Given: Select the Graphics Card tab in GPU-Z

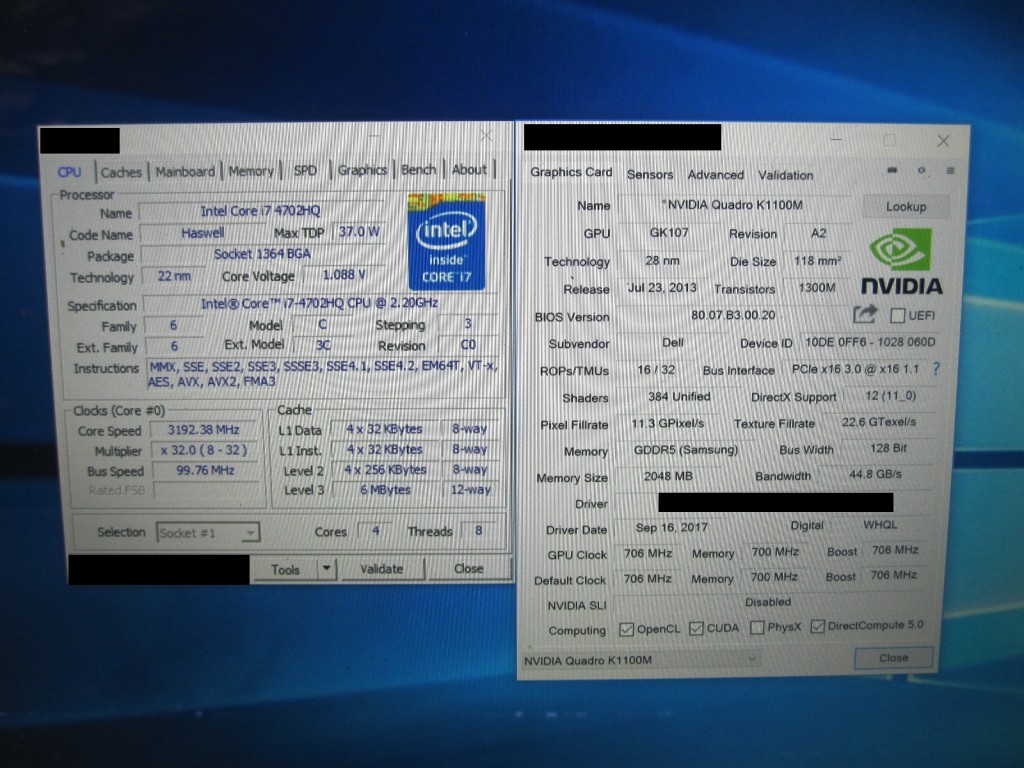Looking at the screenshot, I should point(571,172).
